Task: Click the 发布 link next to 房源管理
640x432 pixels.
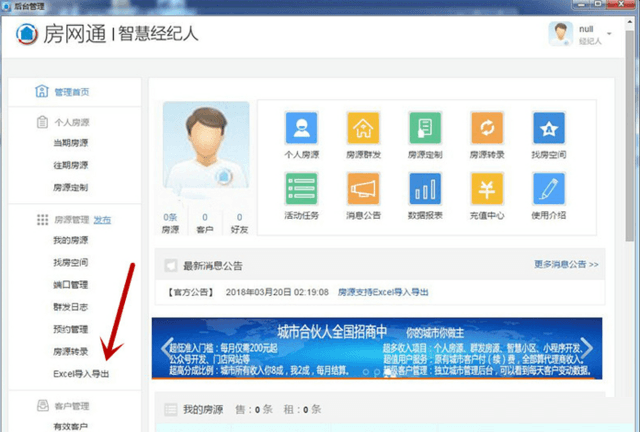Action: tap(102, 220)
